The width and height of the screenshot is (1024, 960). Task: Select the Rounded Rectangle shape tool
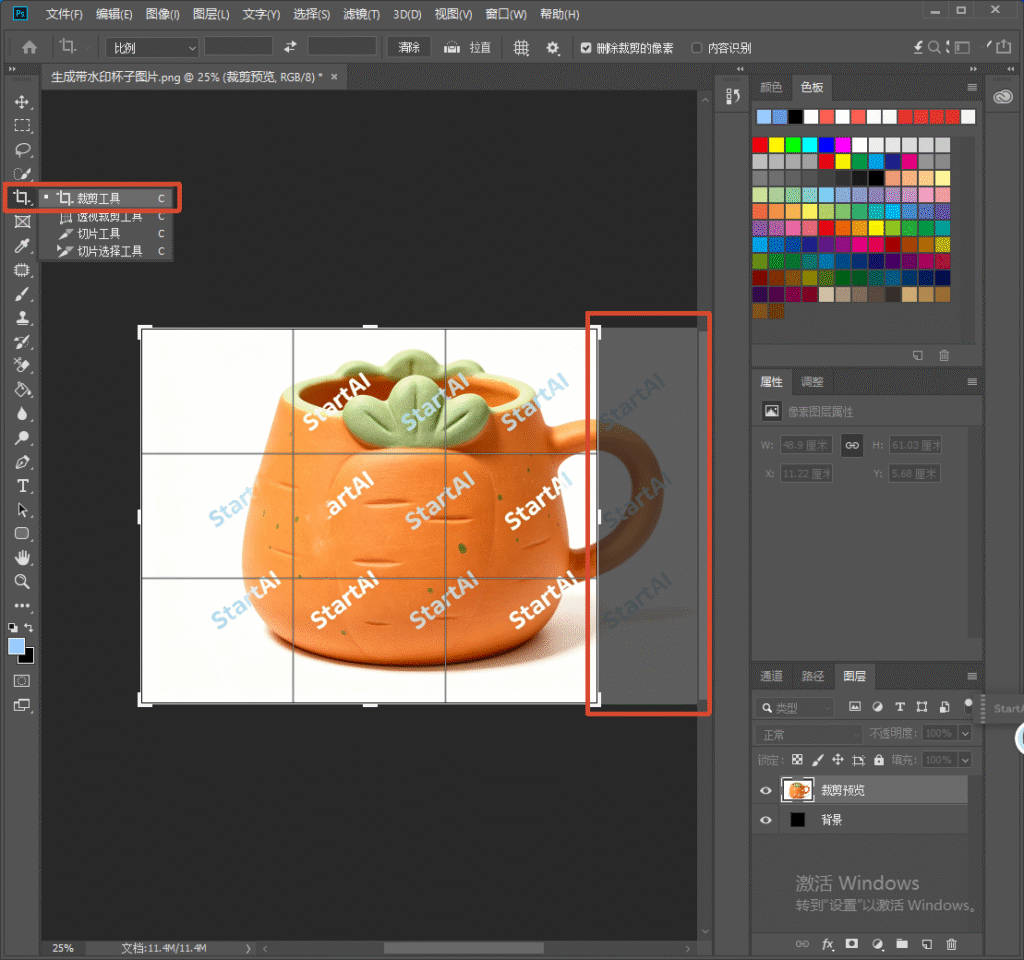click(x=22, y=534)
